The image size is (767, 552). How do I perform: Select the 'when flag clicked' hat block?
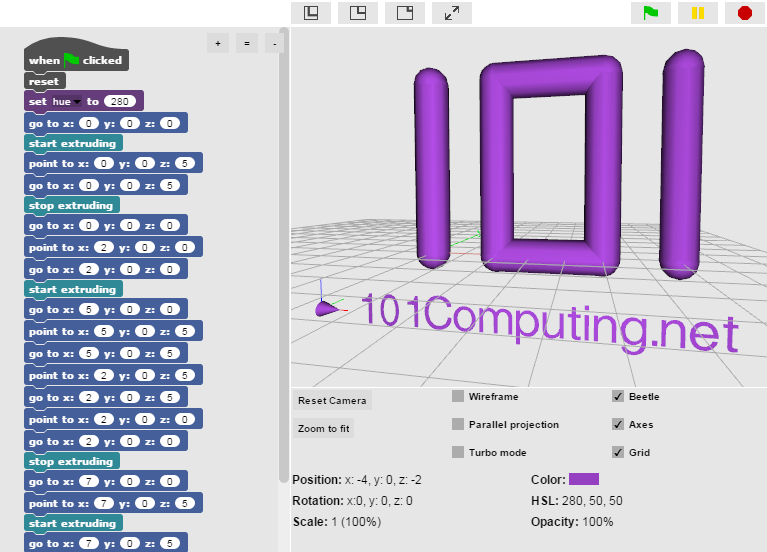pyautogui.click(x=76, y=60)
